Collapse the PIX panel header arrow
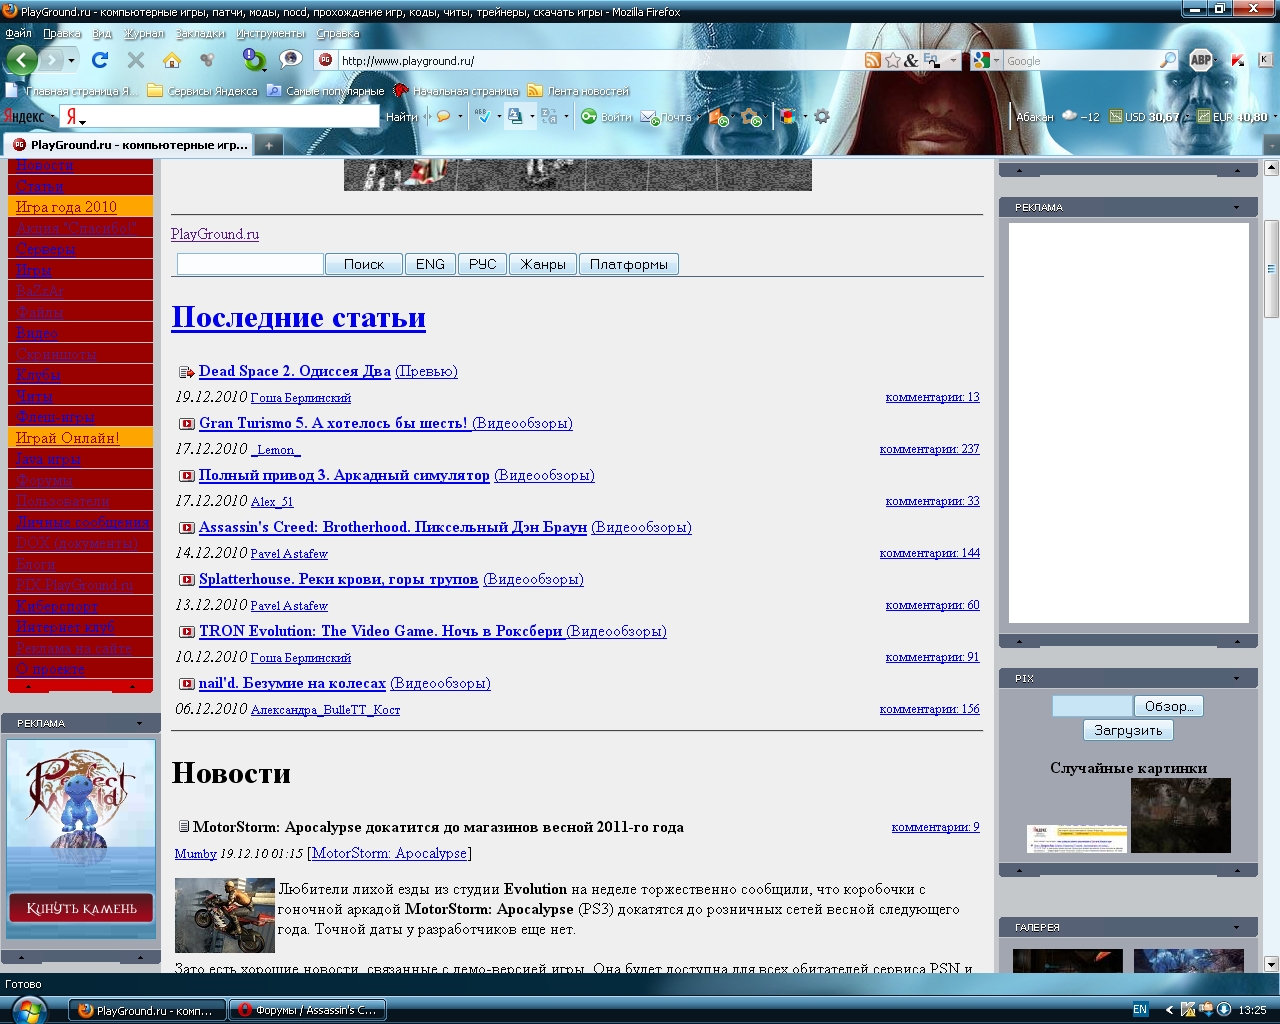 pos(1236,679)
